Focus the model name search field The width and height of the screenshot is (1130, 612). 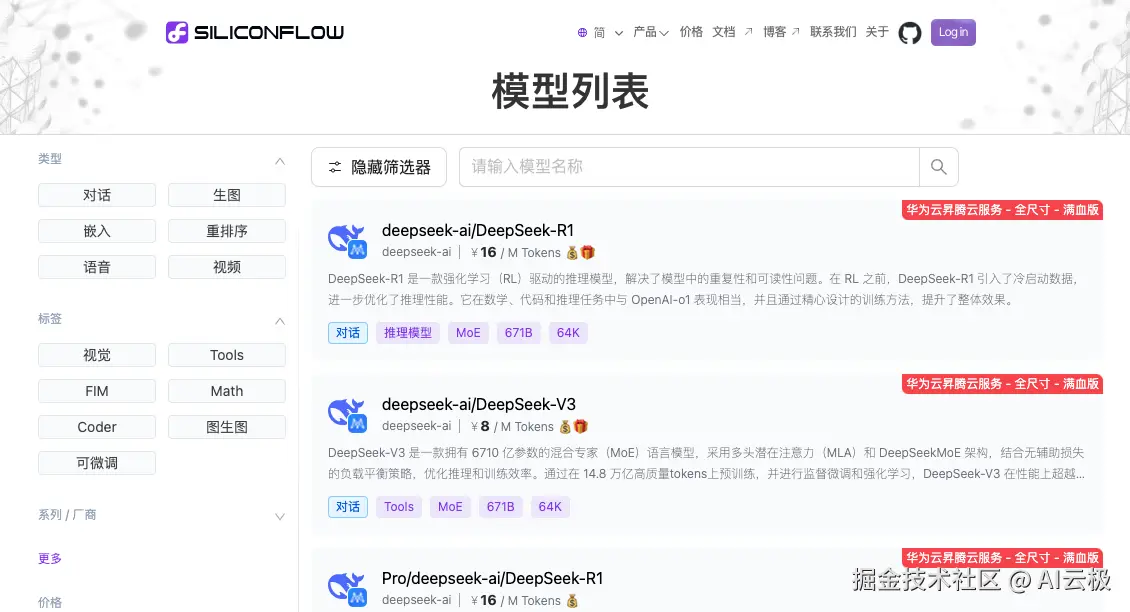point(689,167)
